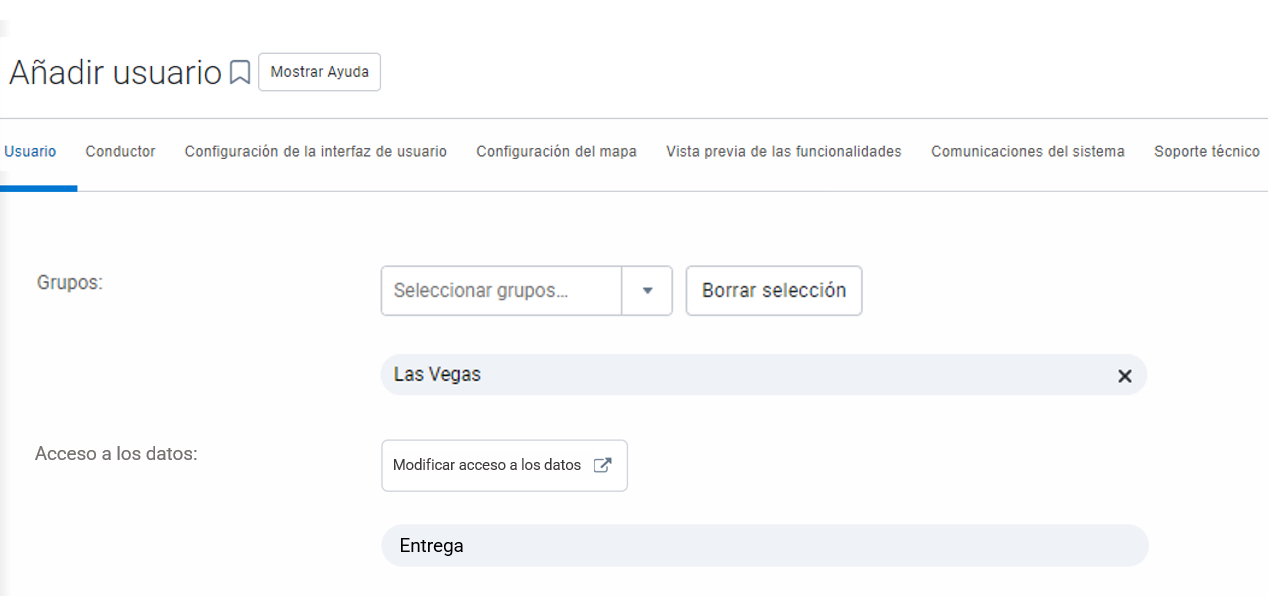Switch to the Conductor tab
Image resolution: width=1268 pixels, height=615 pixels.
120,152
